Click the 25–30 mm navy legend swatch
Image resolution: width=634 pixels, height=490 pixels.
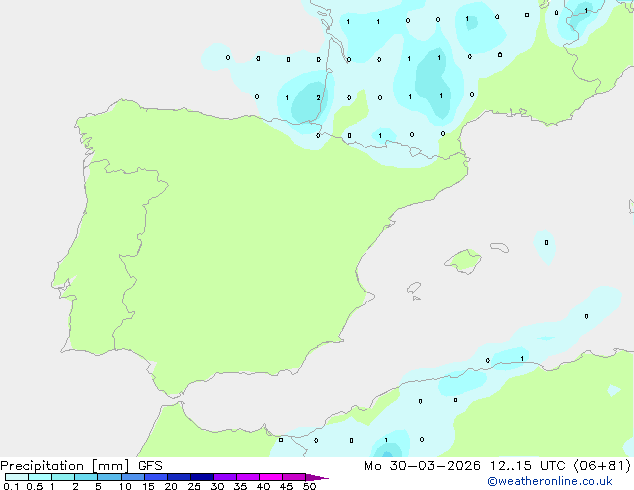click(202, 477)
